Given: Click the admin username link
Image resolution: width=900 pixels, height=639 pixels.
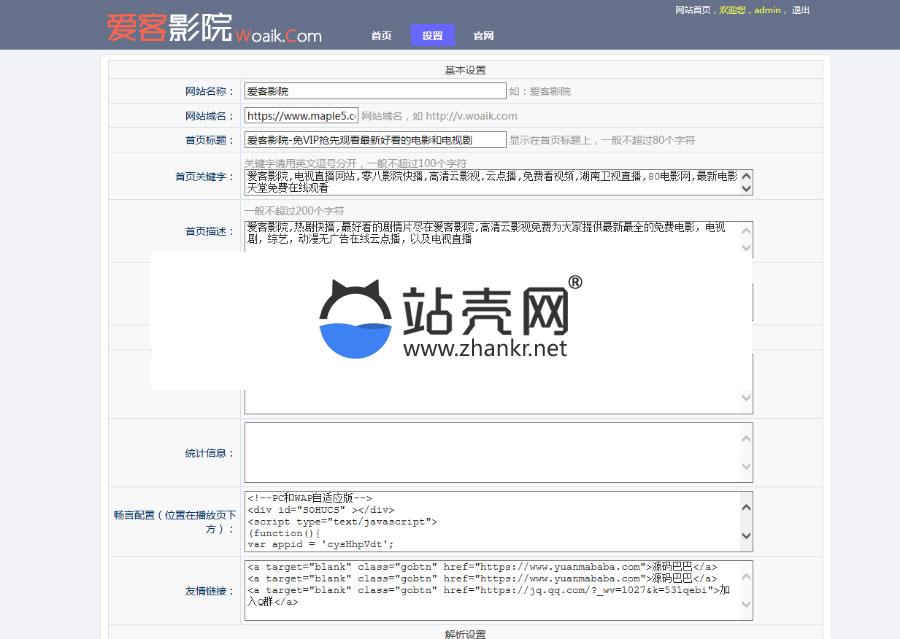Looking at the screenshot, I should [x=767, y=10].
